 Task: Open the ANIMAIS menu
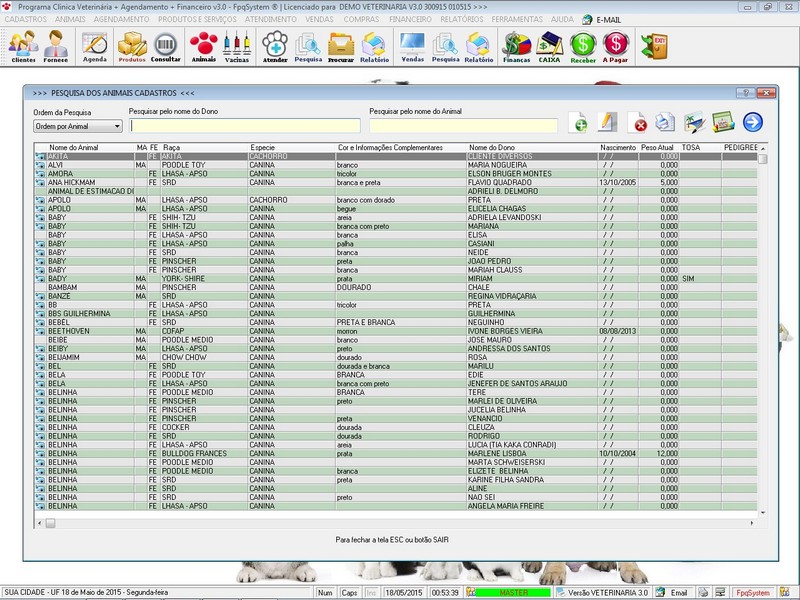click(70, 19)
